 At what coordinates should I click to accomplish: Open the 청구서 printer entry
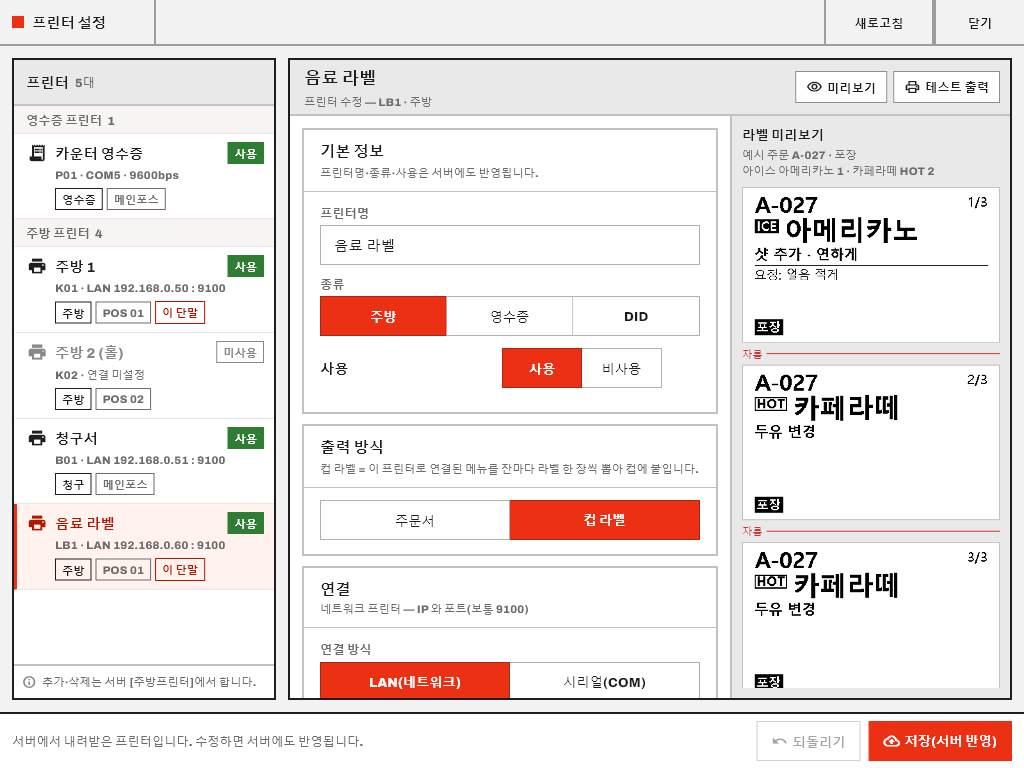click(x=144, y=461)
